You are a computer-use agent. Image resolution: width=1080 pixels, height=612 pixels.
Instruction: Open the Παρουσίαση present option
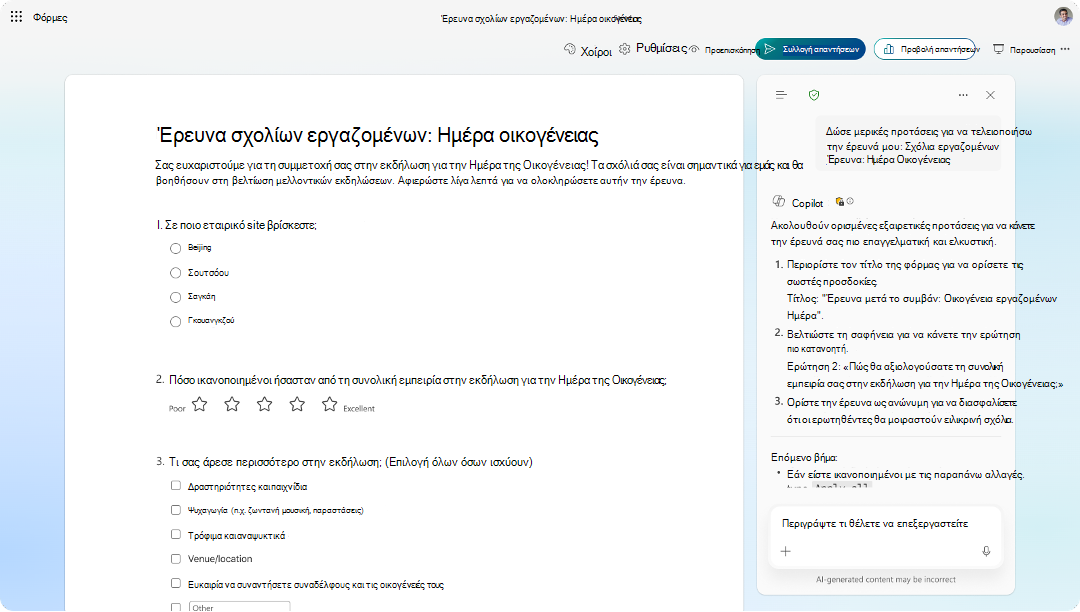tap(1024, 50)
